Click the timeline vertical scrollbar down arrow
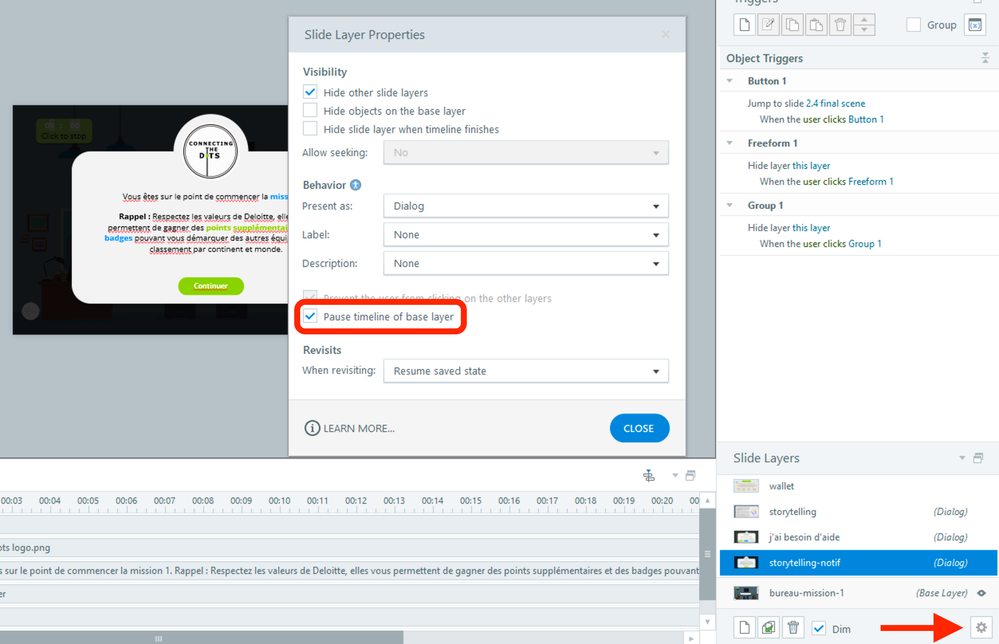This screenshot has width=999, height=644. (x=707, y=622)
